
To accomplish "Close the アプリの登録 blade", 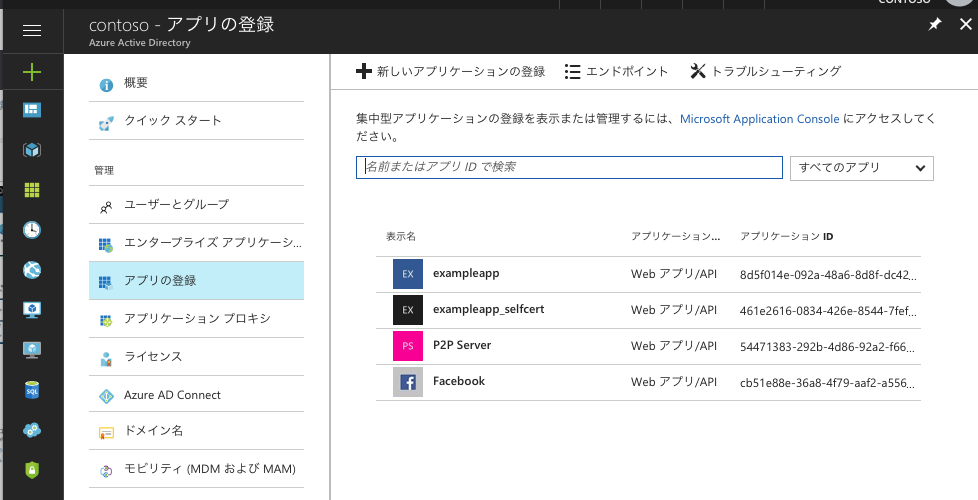I will click(x=965, y=24).
